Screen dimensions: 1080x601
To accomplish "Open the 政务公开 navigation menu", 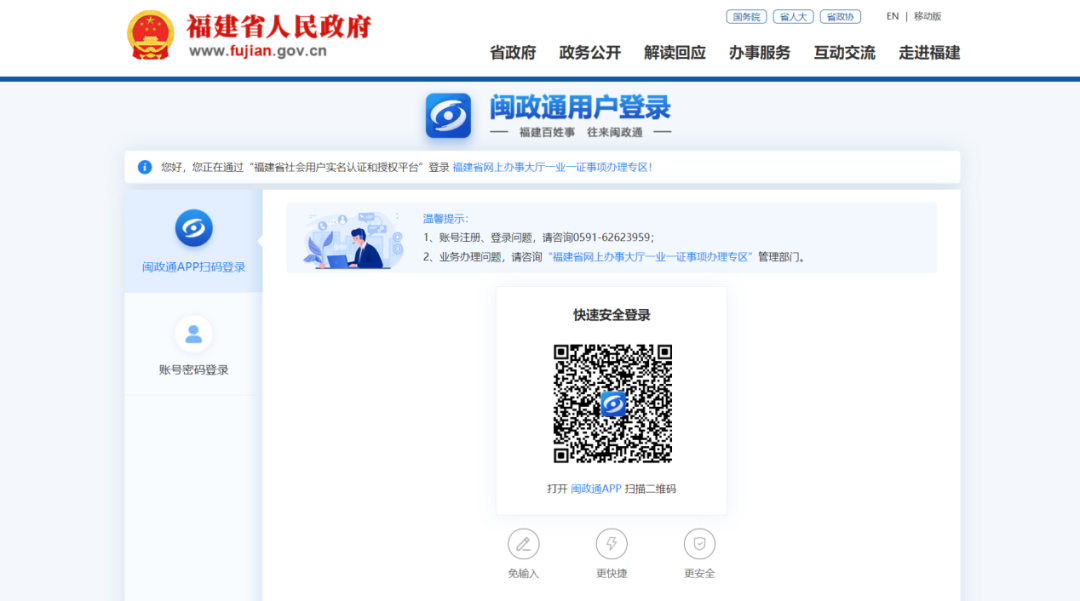I will pos(590,53).
